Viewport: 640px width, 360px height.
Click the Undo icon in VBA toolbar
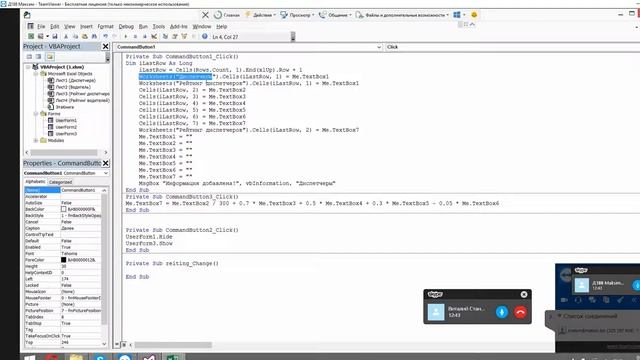click(x=105, y=36)
